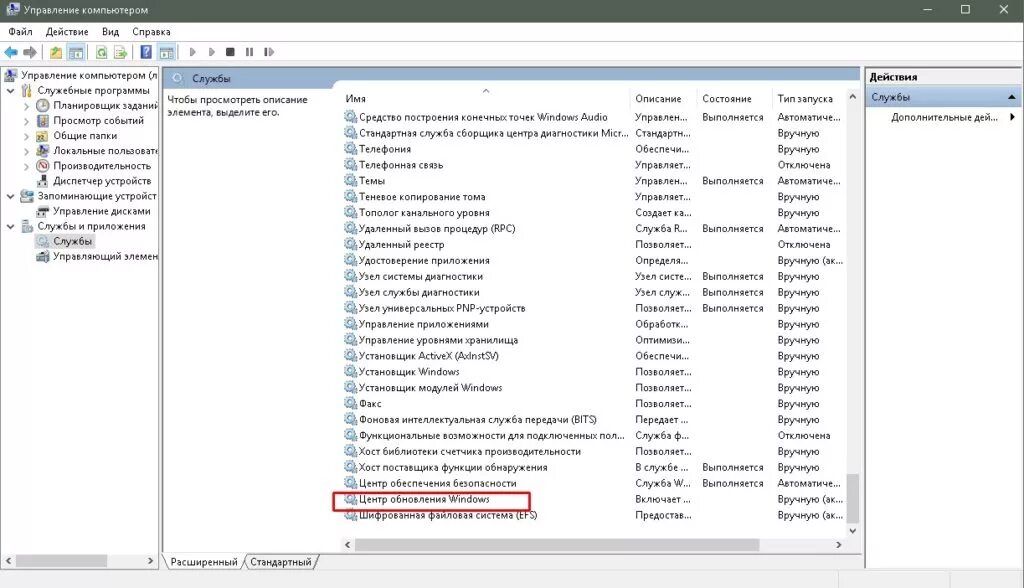The width and height of the screenshot is (1024, 588).
Task: Select Узел службы диагностики service
Action: [419, 292]
